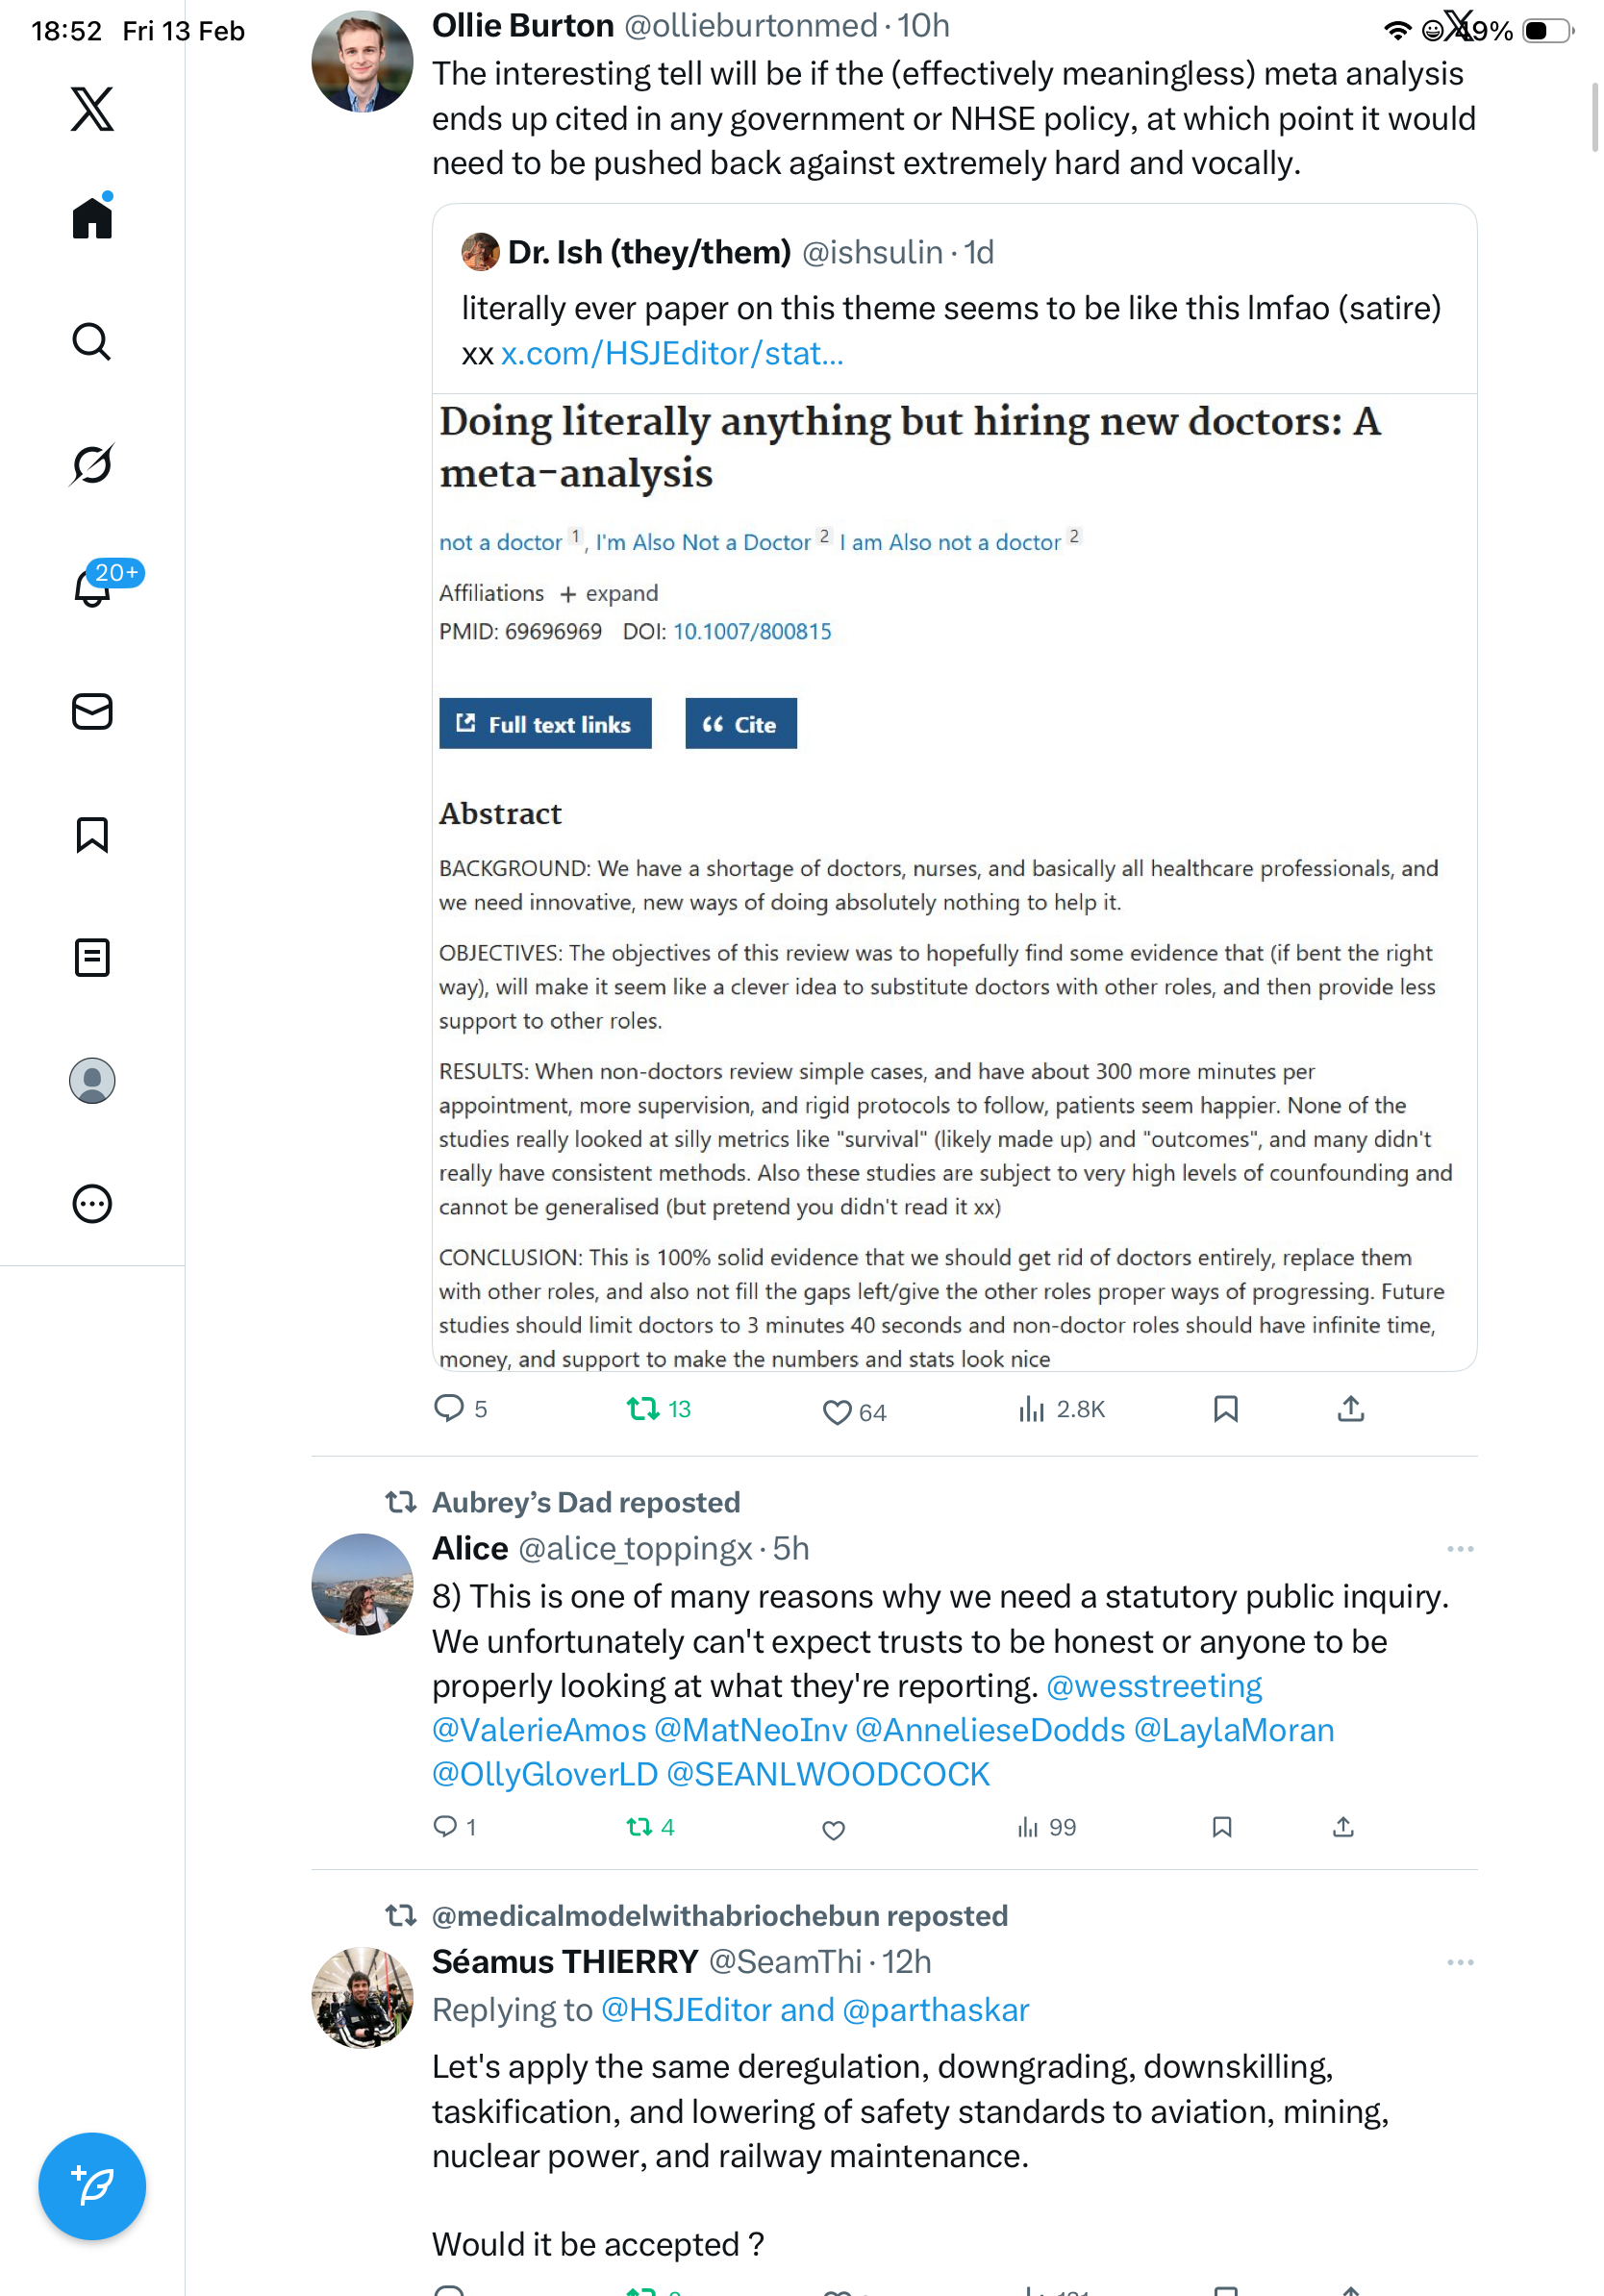Open the More circle menu in sidebar
The image size is (1604, 2296).
92,1204
